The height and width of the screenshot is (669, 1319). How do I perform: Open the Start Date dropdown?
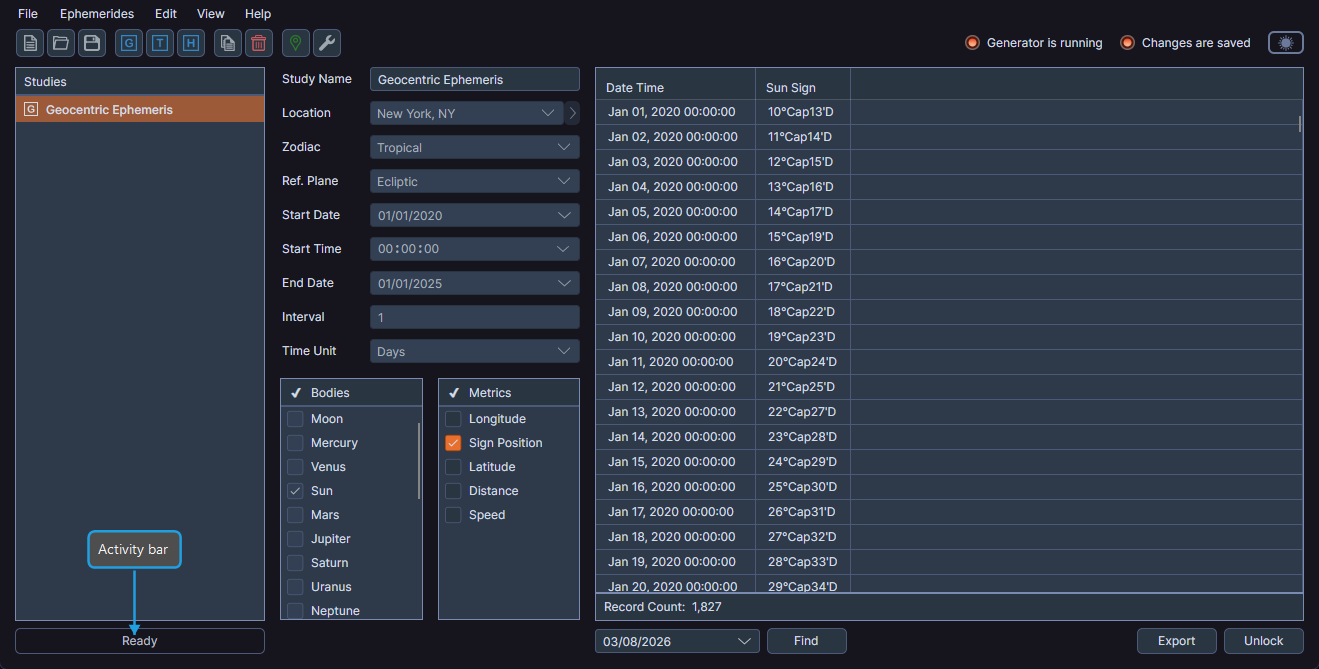tap(474, 215)
